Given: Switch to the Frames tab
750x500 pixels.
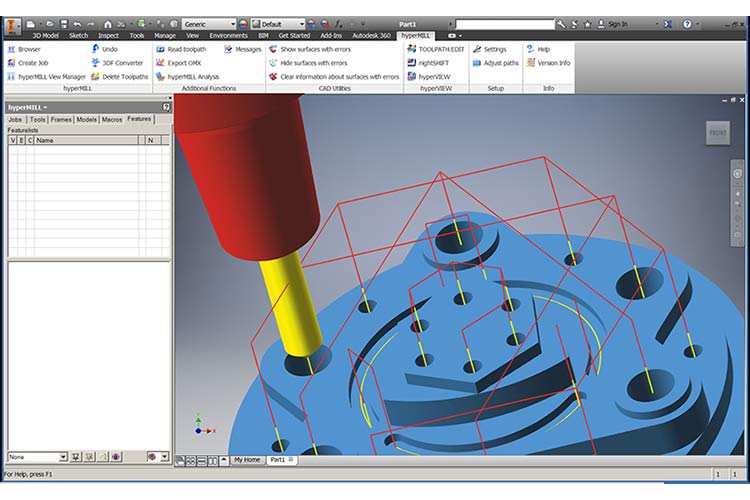Looking at the screenshot, I should click(61, 120).
